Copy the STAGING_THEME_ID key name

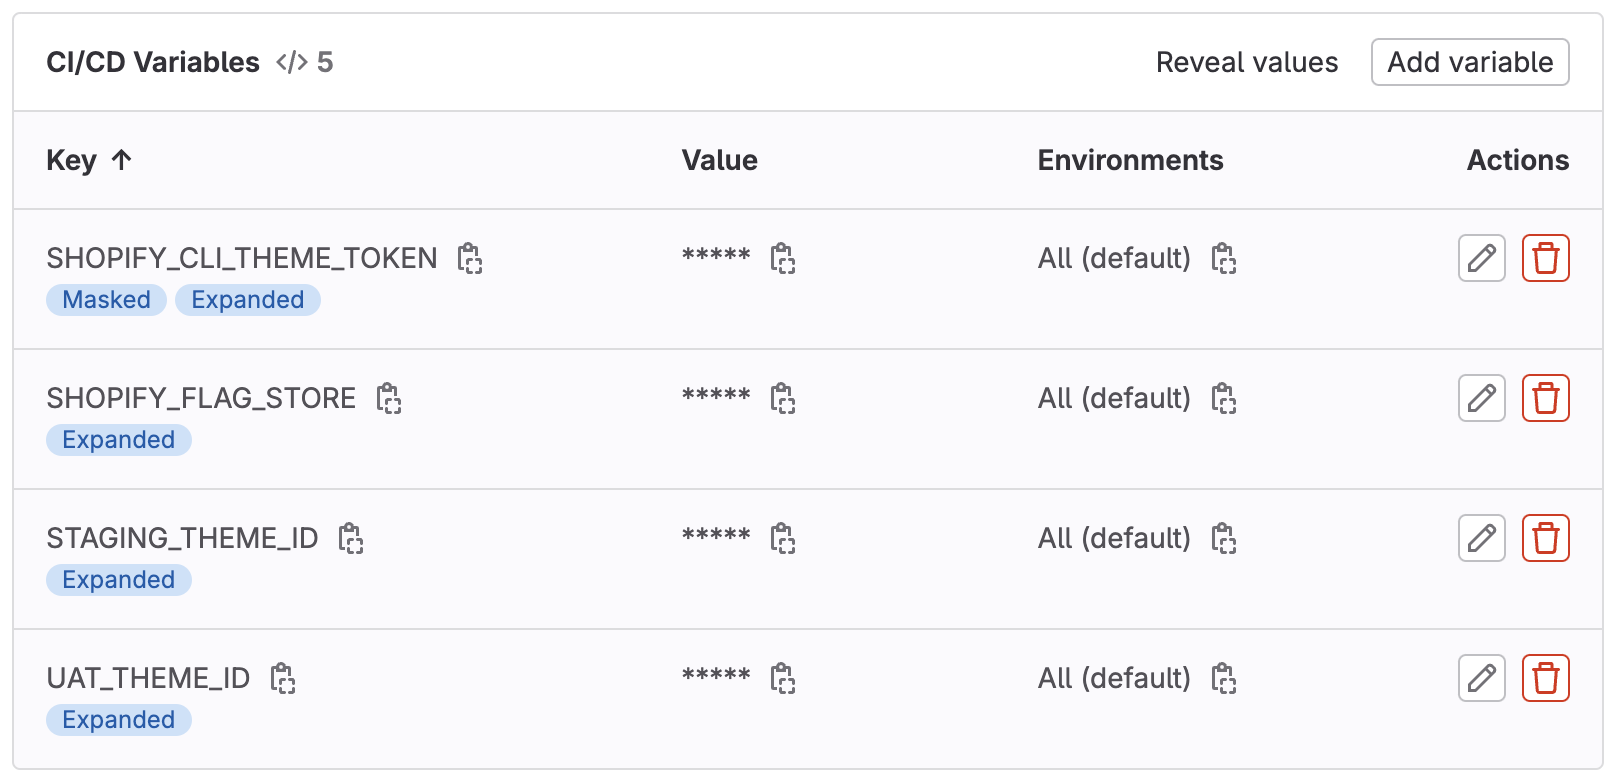tap(351, 539)
